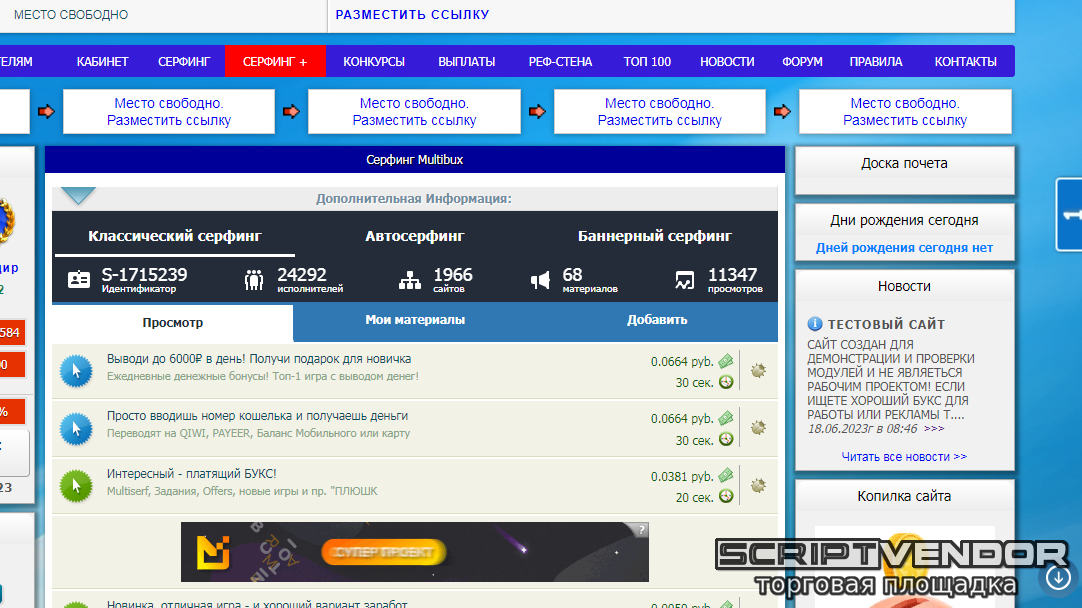Image resolution: width=1082 pixels, height=608 pixels.
Task: Click the gear icon on 'Просто вводишь номер' row
Action: pyautogui.click(x=758, y=428)
